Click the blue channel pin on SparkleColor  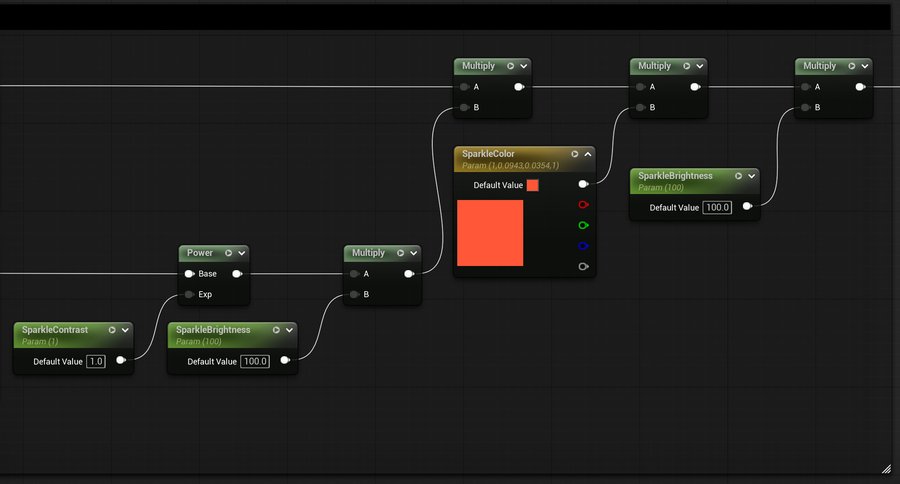pyautogui.click(x=583, y=246)
